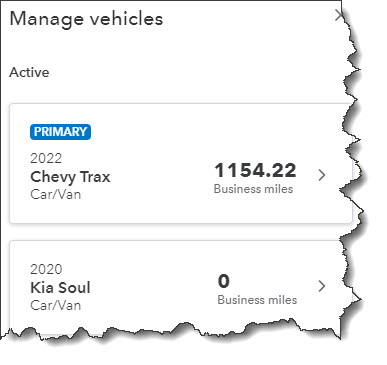Click the 2020 model year text
This screenshot has height=365, width=387.
[46, 269]
